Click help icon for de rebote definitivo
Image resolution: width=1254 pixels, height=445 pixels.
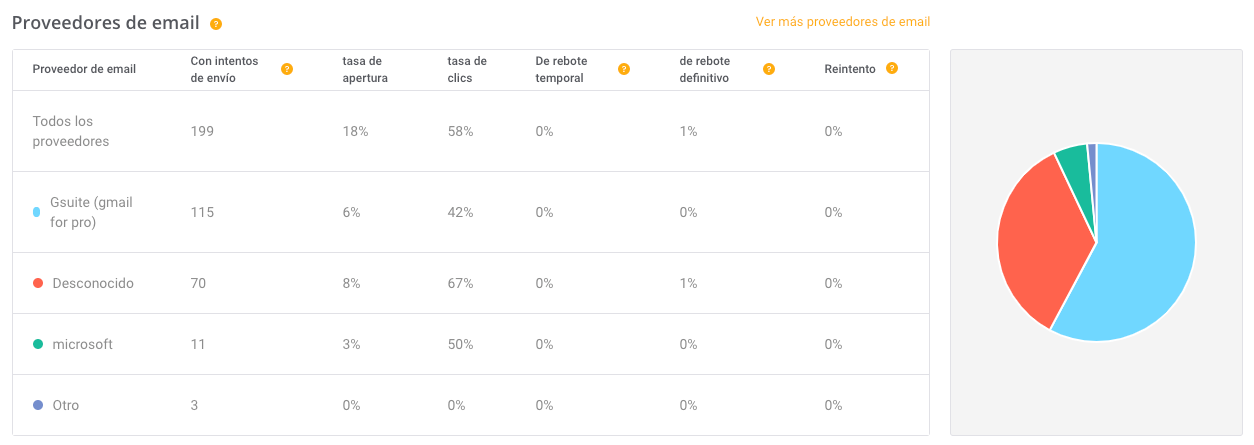769,69
